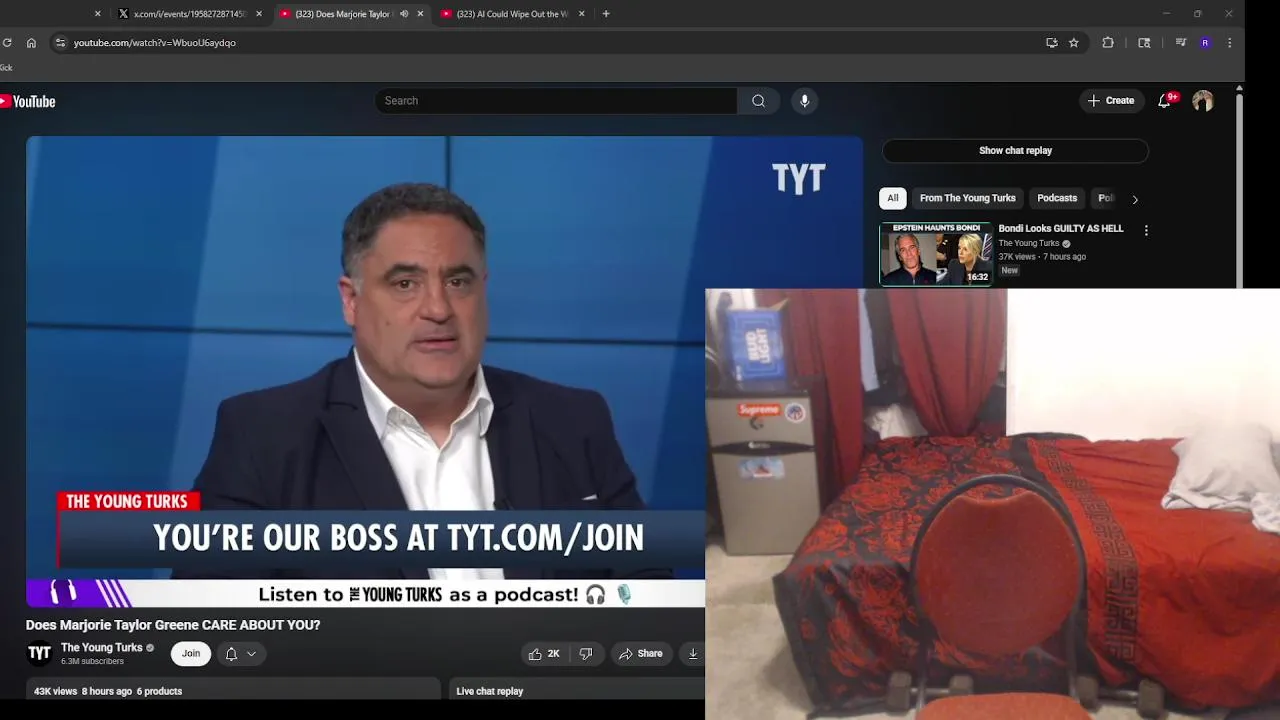Close the AI Could Wipe Out tab
This screenshot has height=720, width=1280.
[582, 14]
